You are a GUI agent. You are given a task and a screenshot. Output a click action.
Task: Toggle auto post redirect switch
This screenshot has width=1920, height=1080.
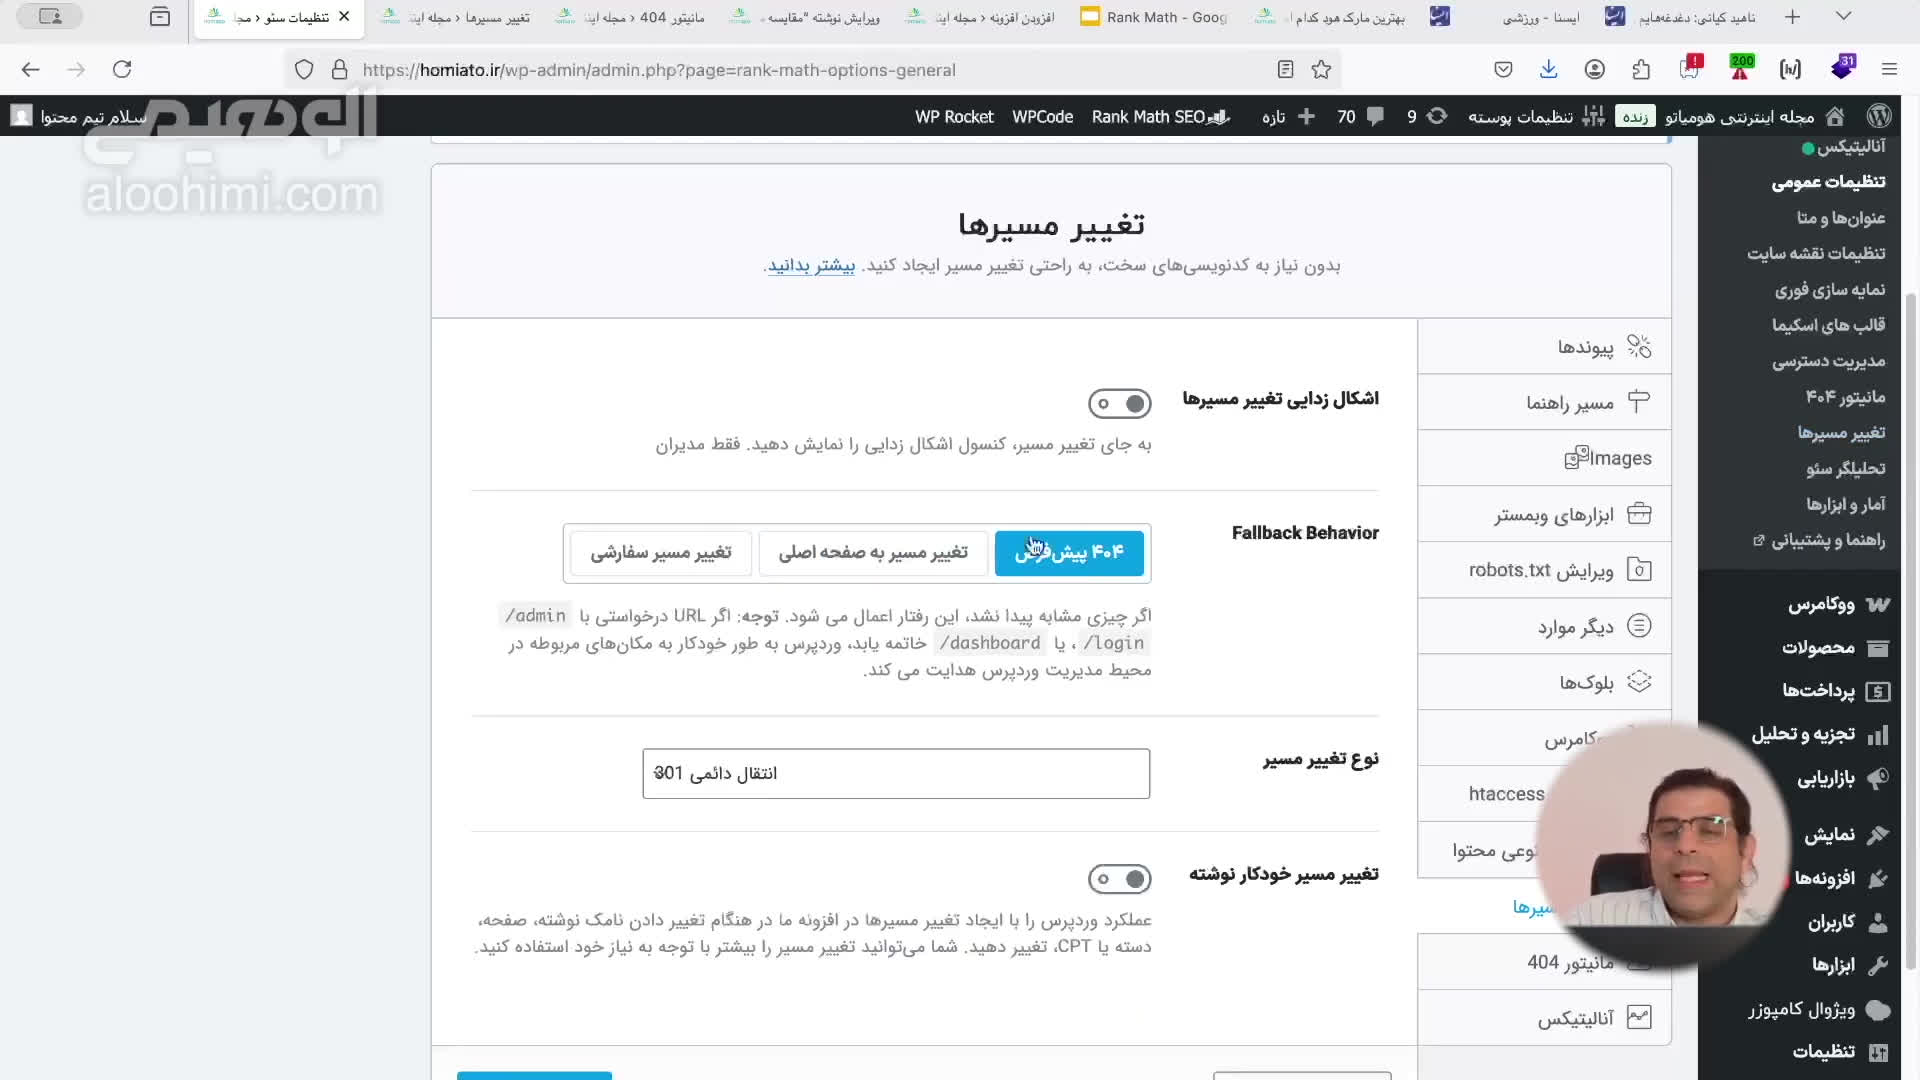click(x=1119, y=879)
